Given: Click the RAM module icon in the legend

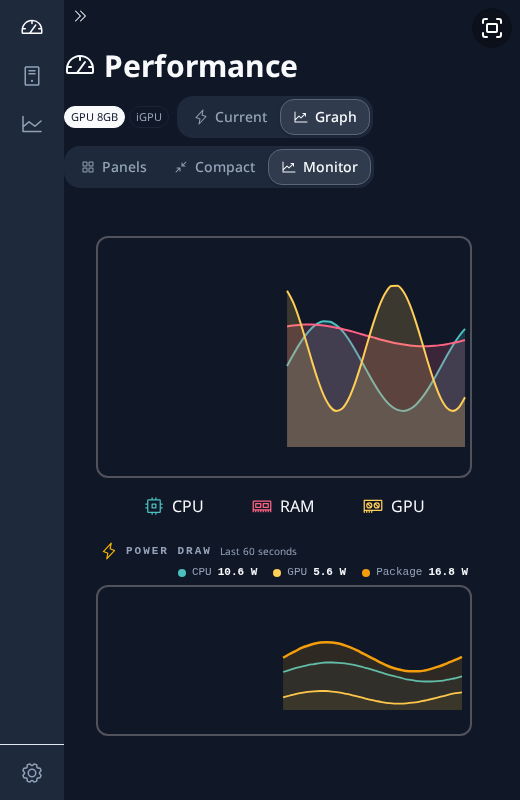Looking at the screenshot, I should coord(262,506).
